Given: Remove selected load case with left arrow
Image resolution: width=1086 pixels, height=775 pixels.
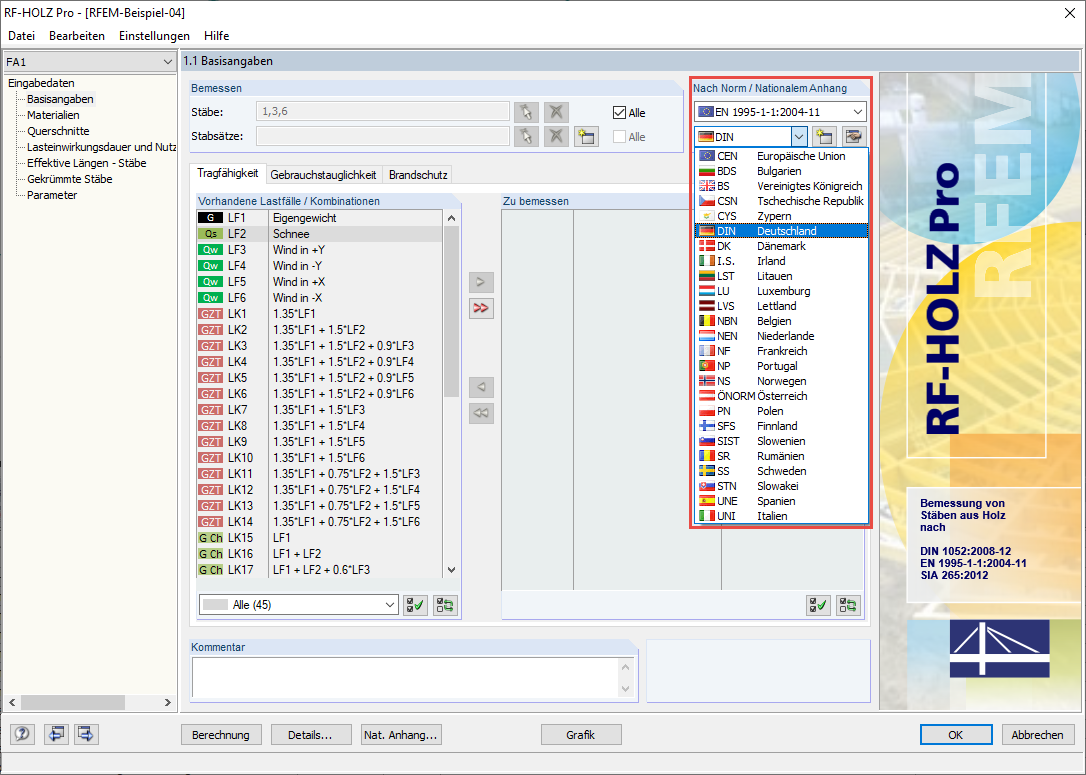Looking at the screenshot, I should [481, 387].
